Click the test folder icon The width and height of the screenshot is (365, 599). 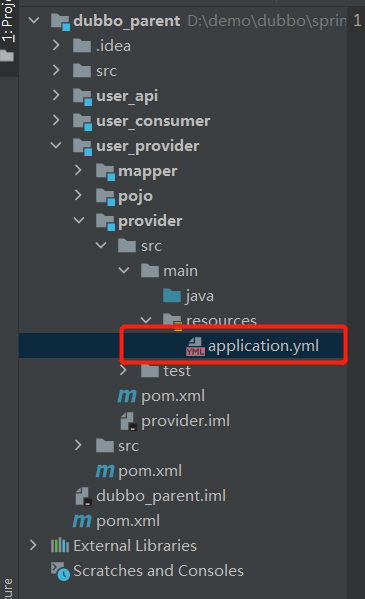pos(150,371)
